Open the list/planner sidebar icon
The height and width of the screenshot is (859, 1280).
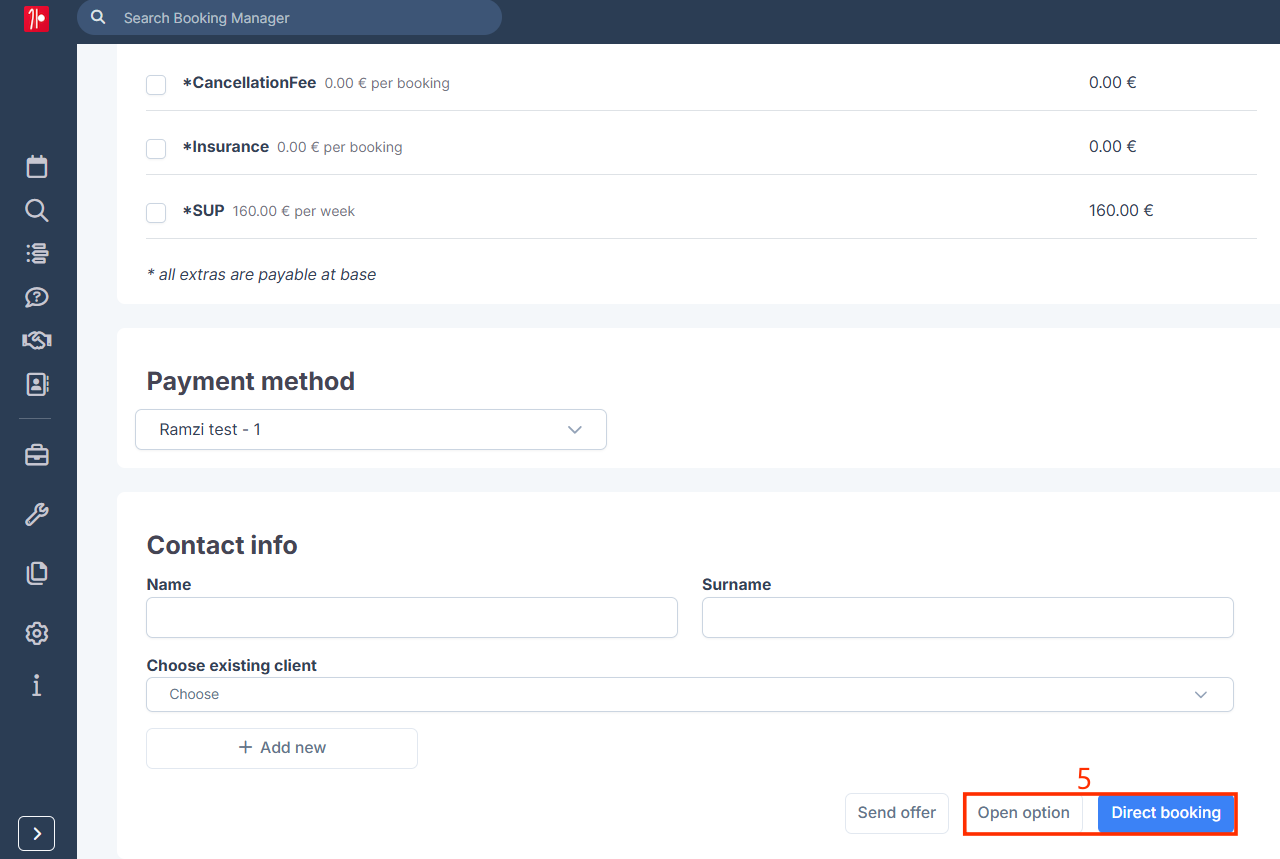click(37, 253)
